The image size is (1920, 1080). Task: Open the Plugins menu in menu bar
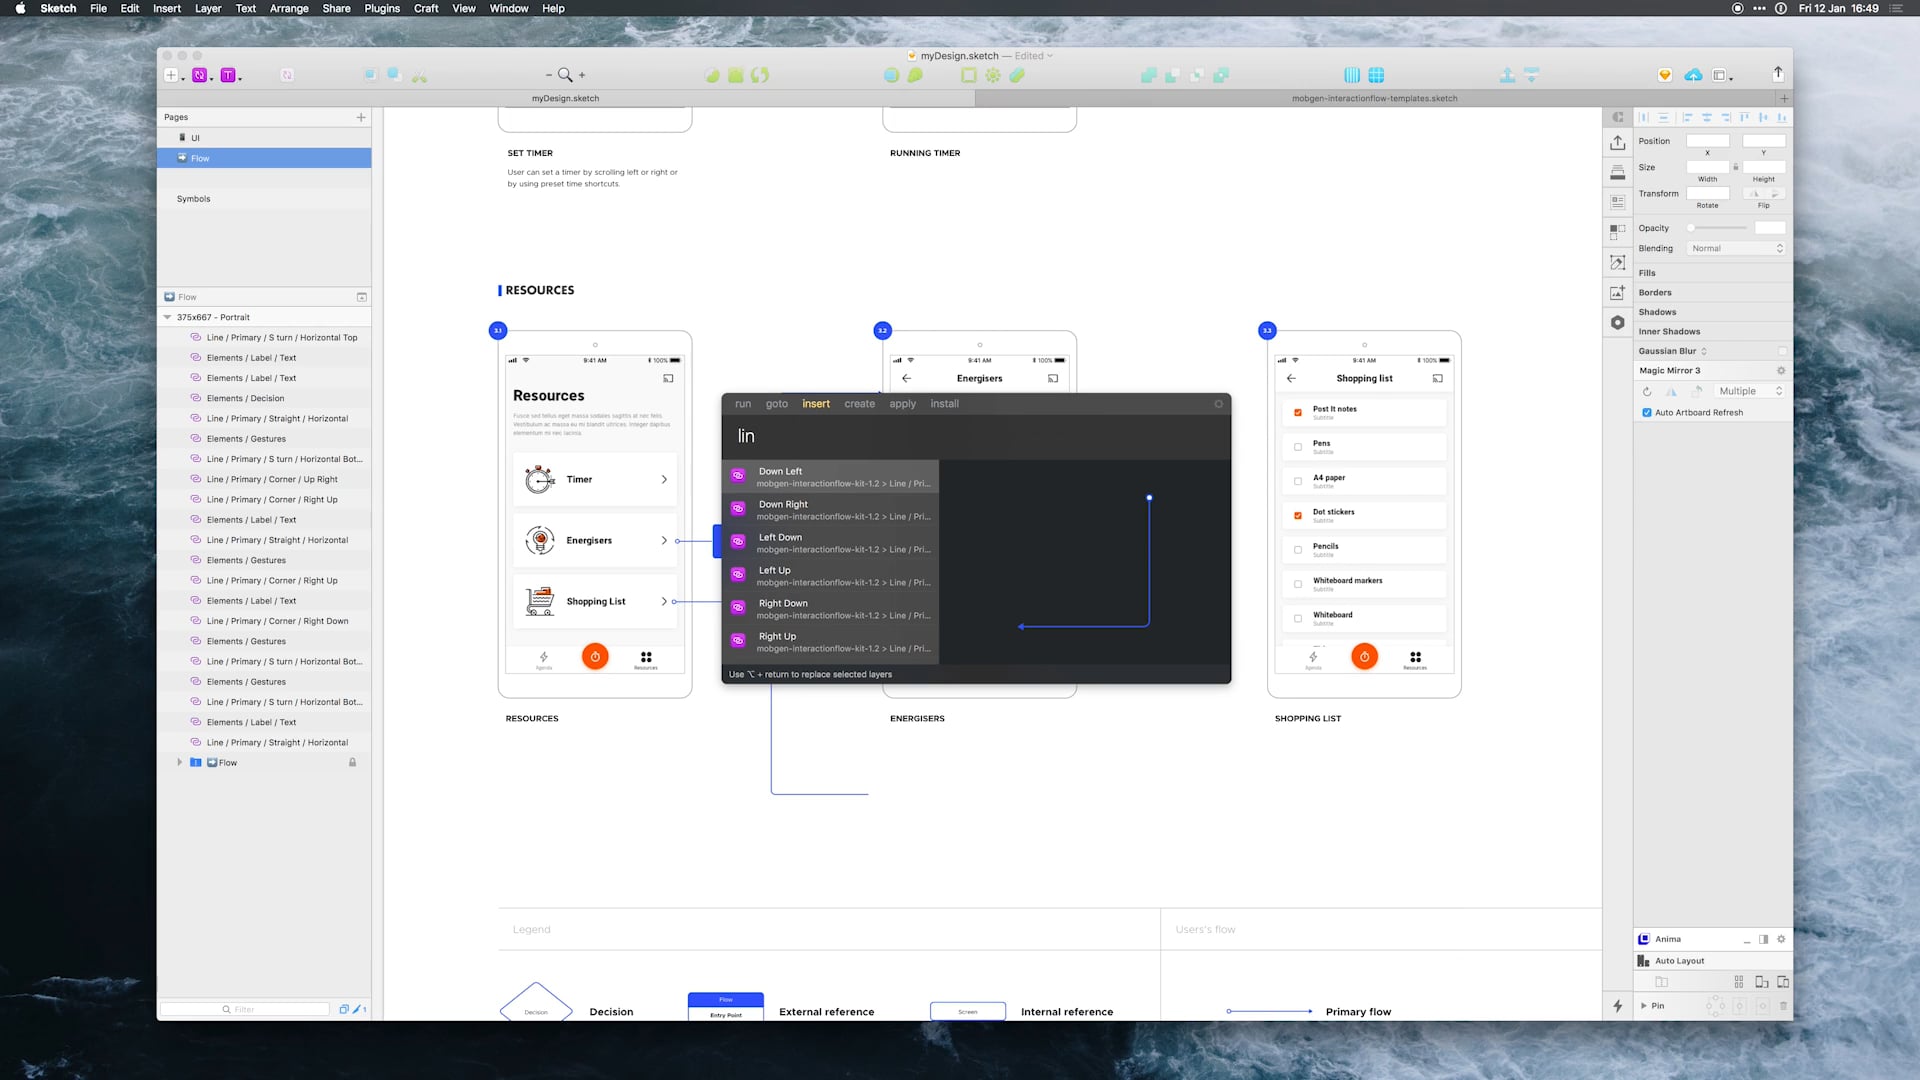[x=382, y=8]
